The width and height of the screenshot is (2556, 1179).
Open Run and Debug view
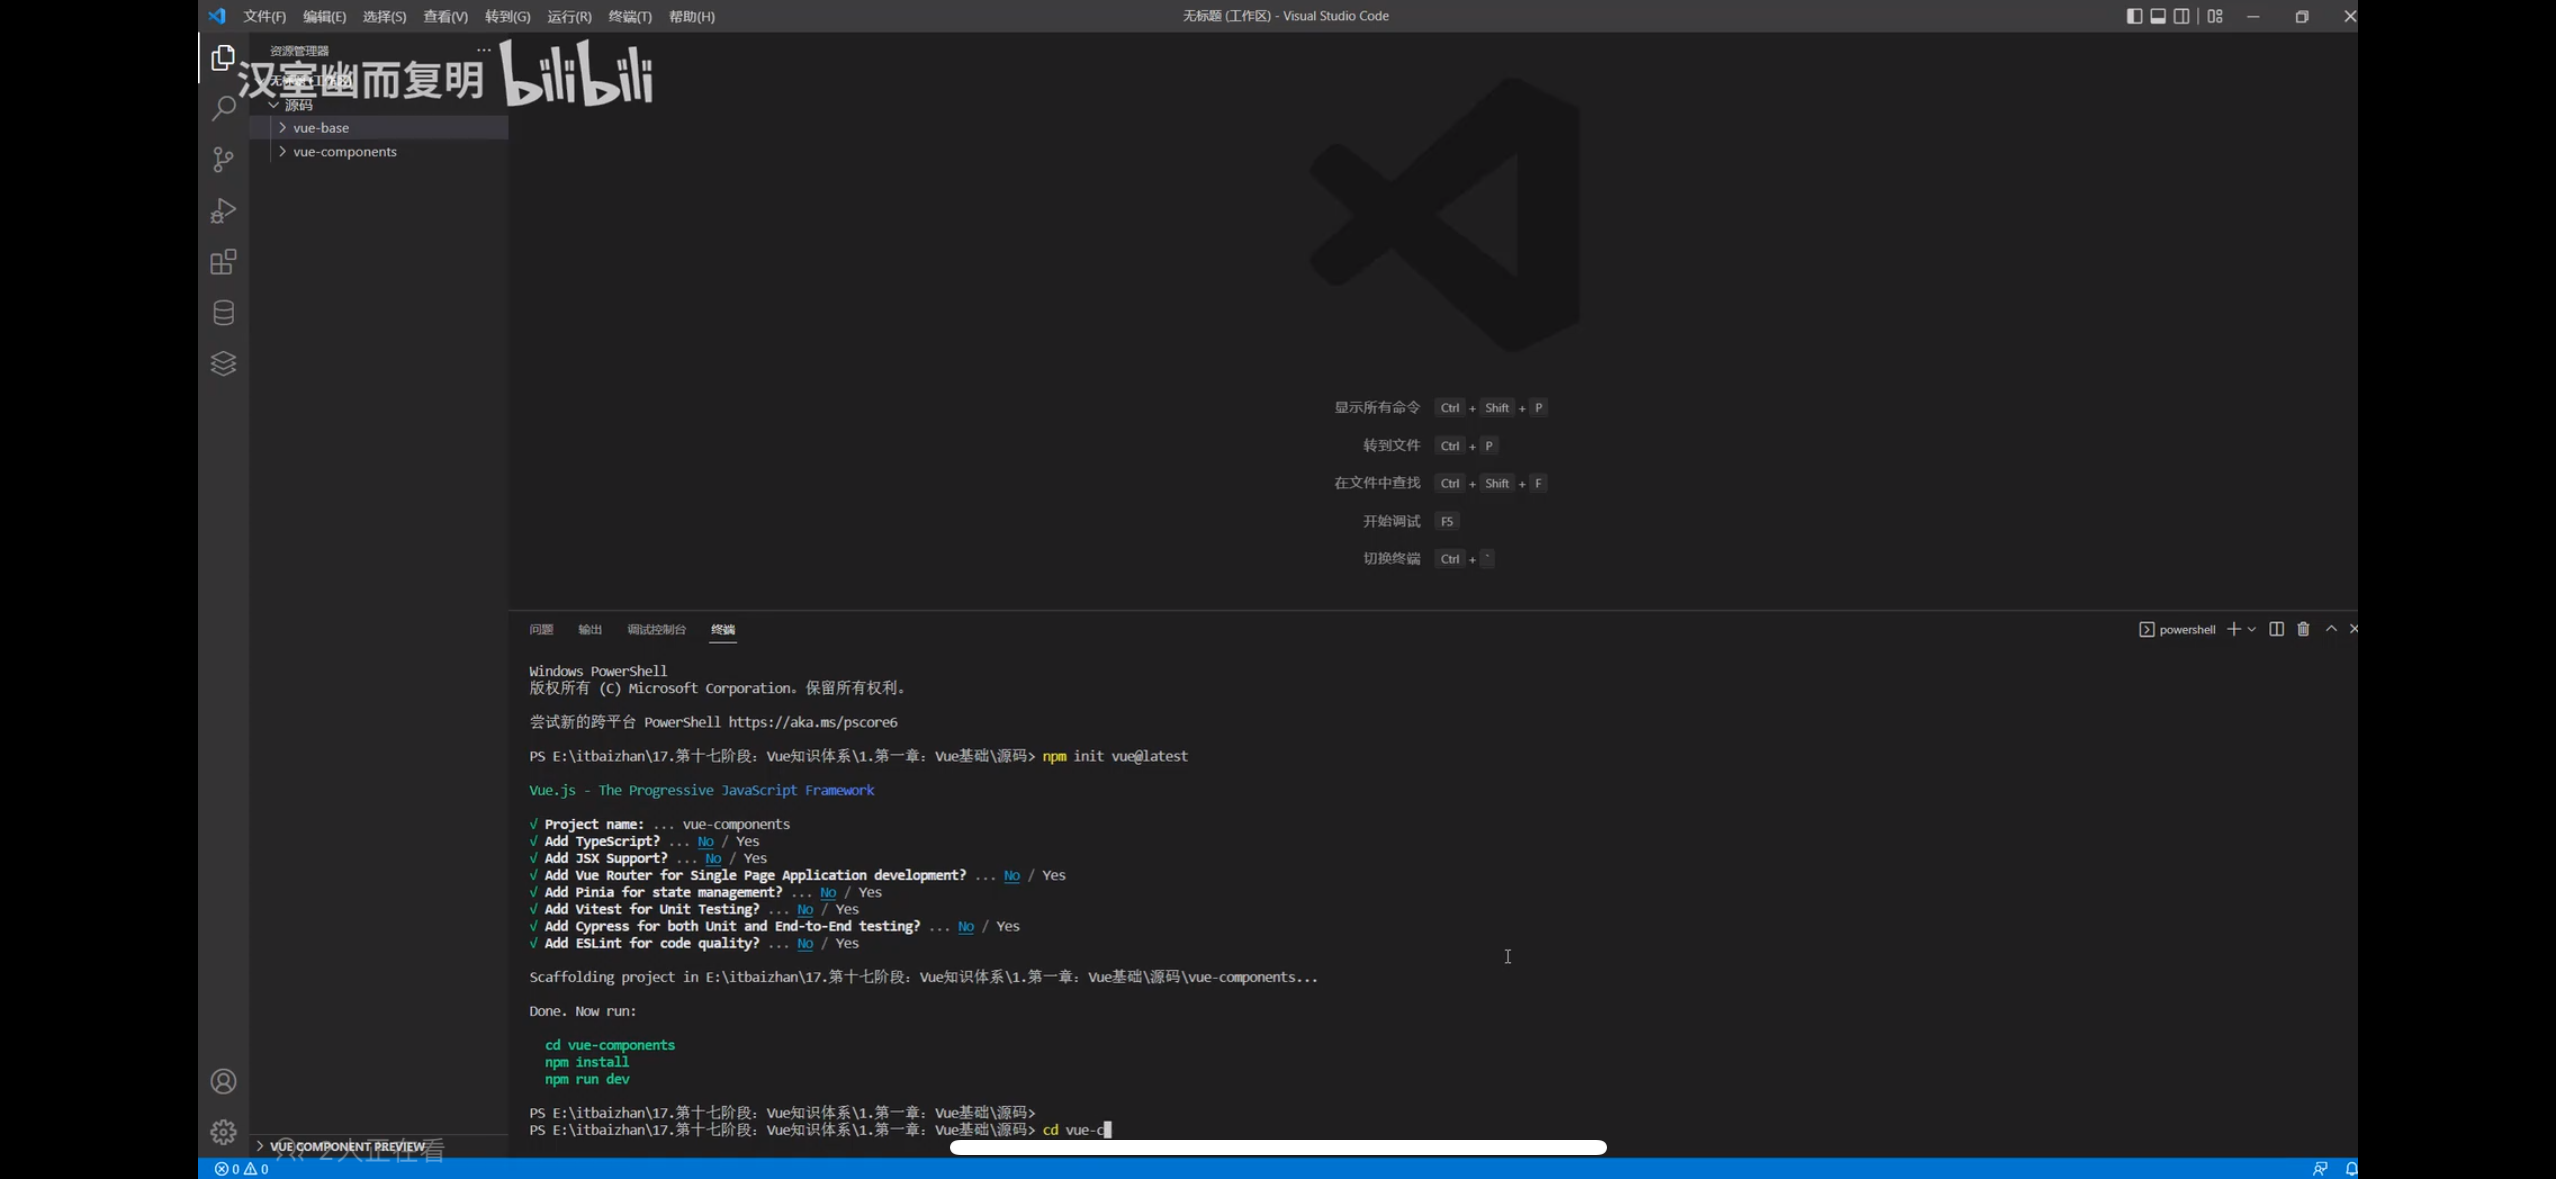tap(223, 211)
